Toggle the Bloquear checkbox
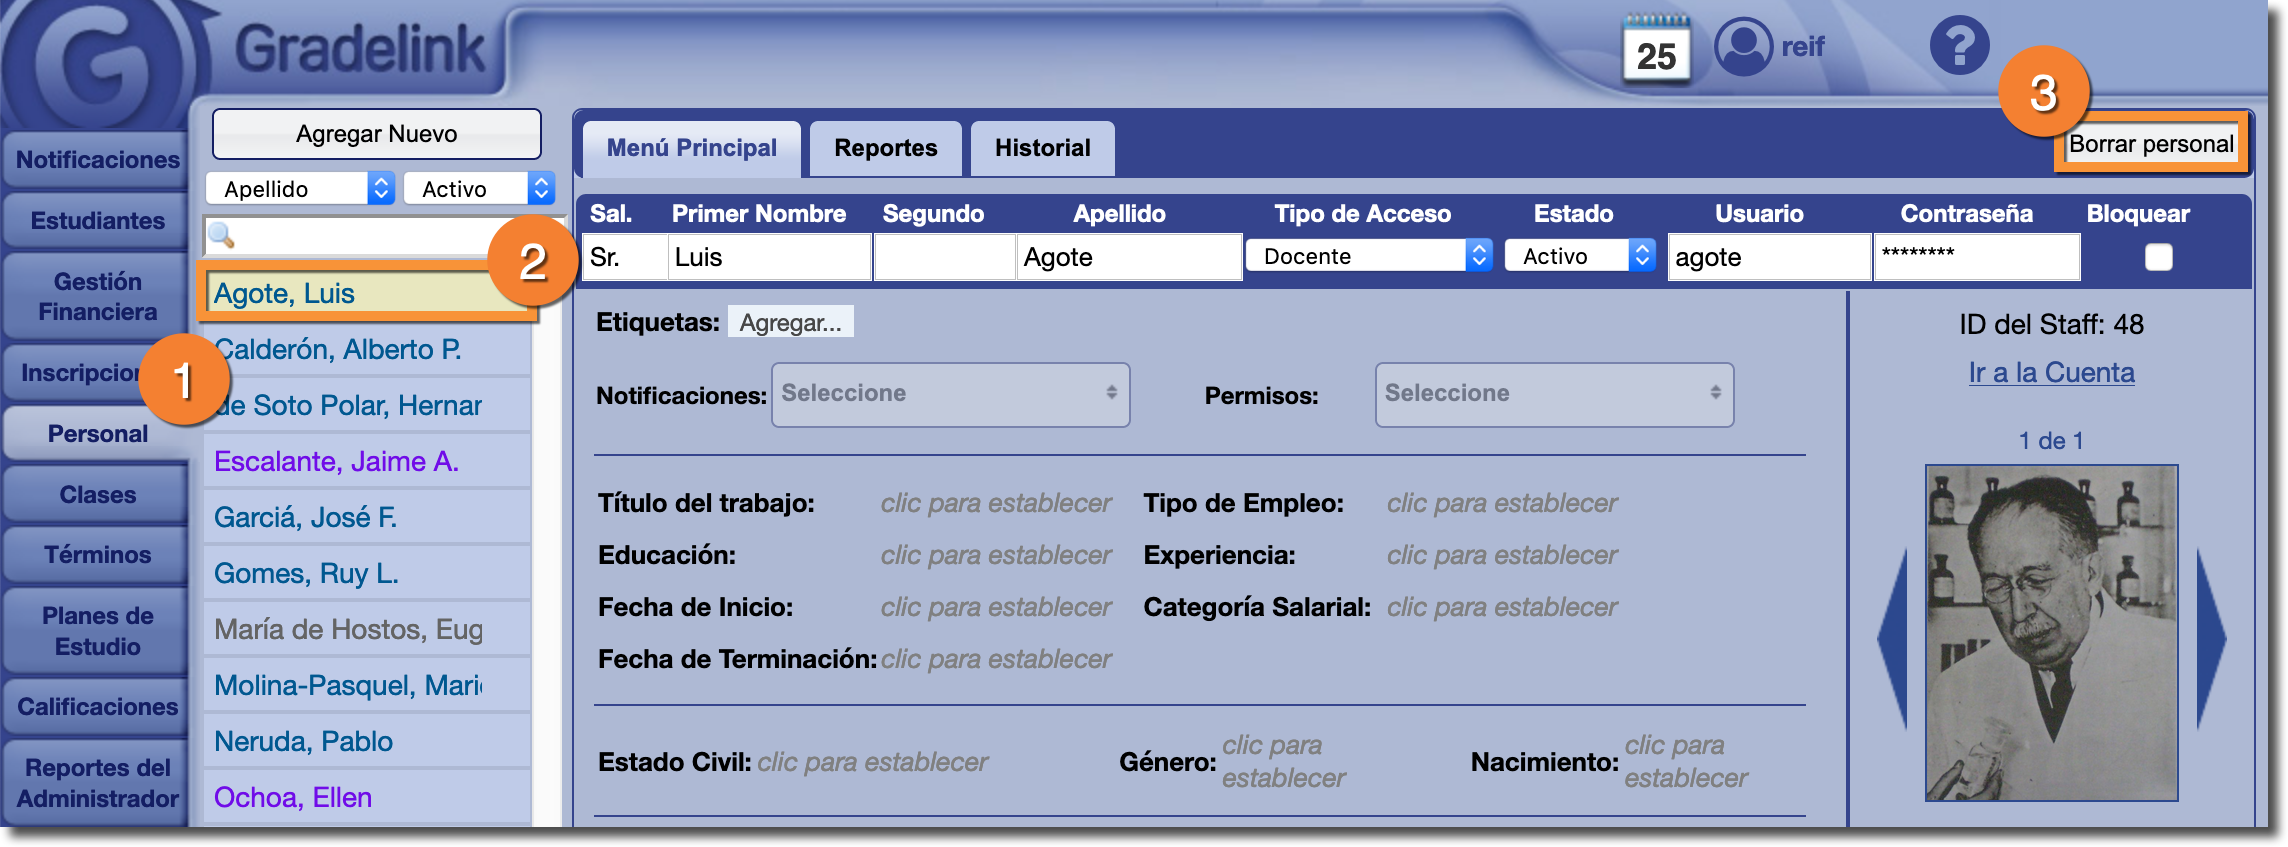 tap(2158, 257)
